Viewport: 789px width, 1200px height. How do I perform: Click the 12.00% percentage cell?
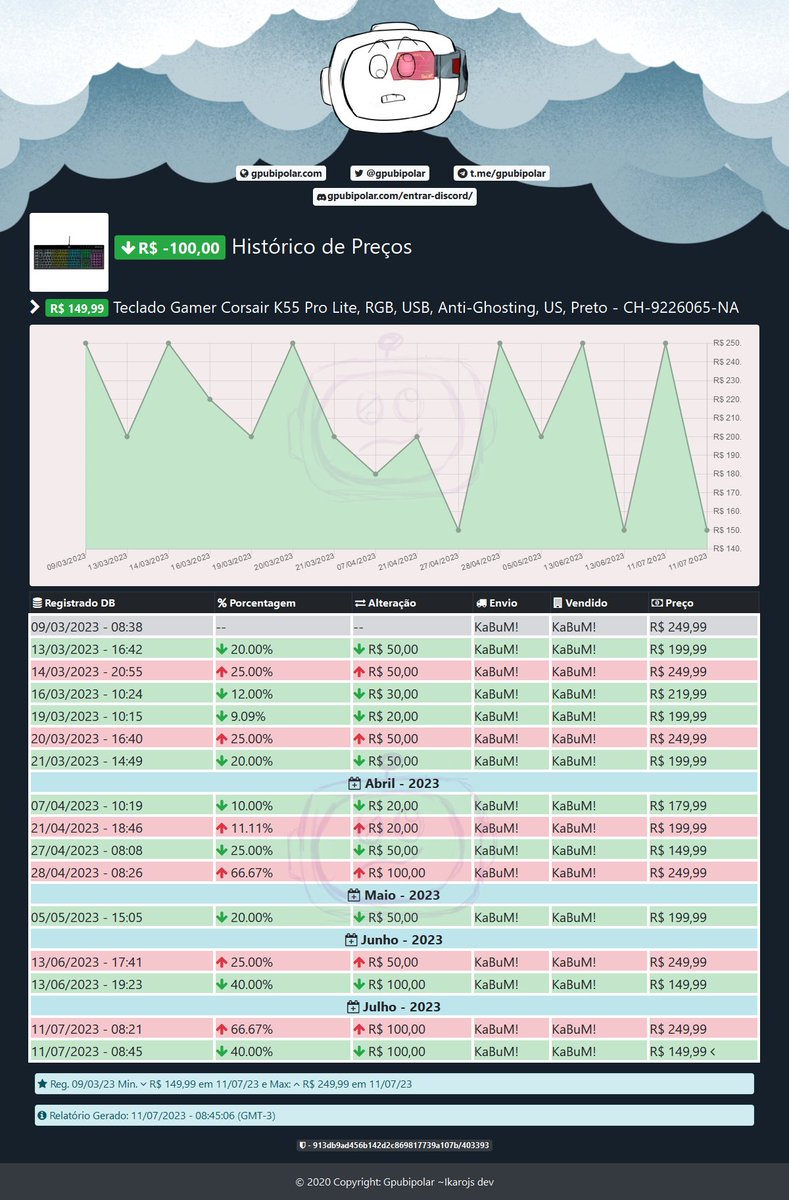click(x=281, y=694)
